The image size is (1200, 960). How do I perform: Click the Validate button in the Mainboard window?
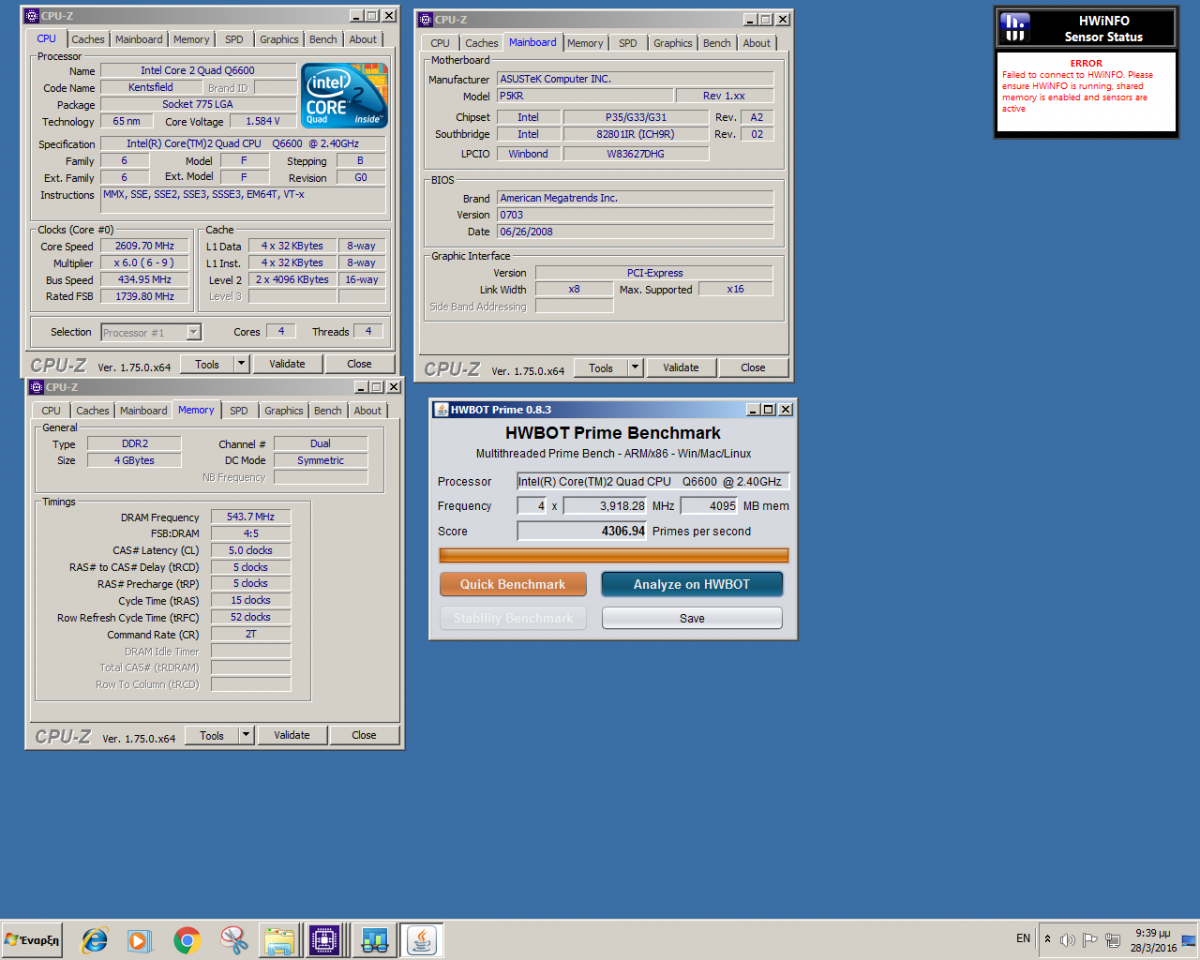point(681,368)
